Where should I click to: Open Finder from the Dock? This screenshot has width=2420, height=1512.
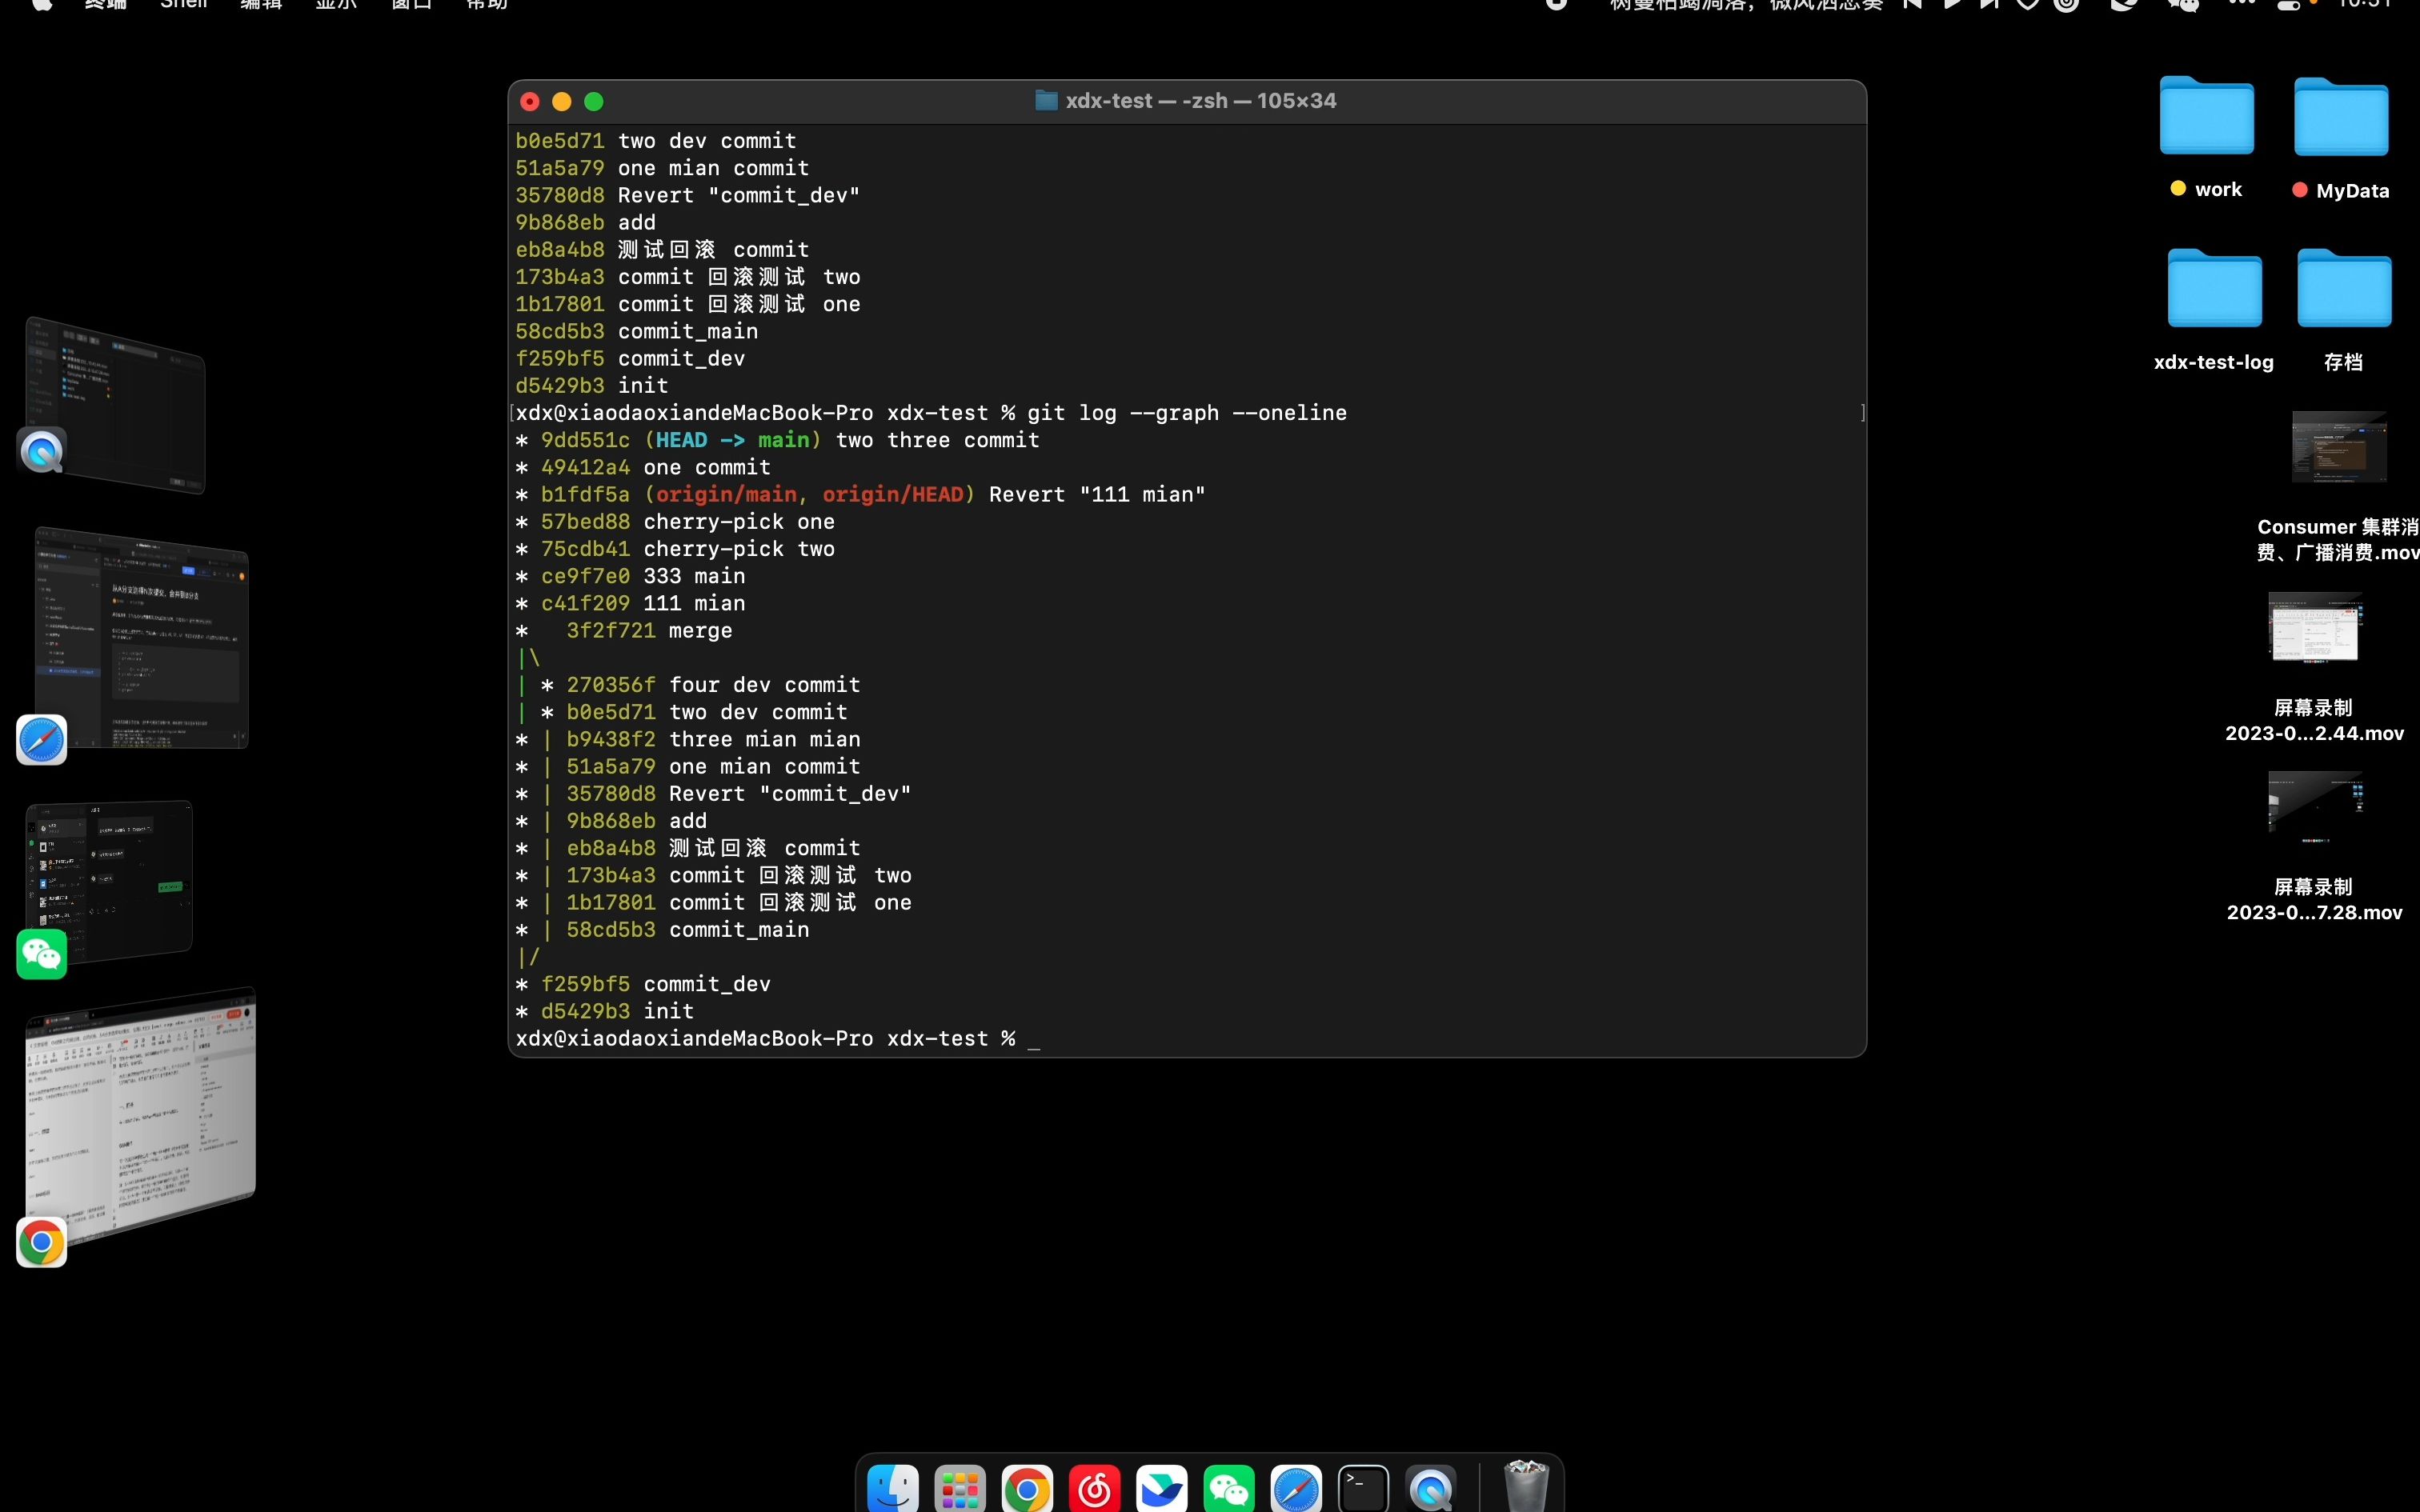(x=892, y=1489)
